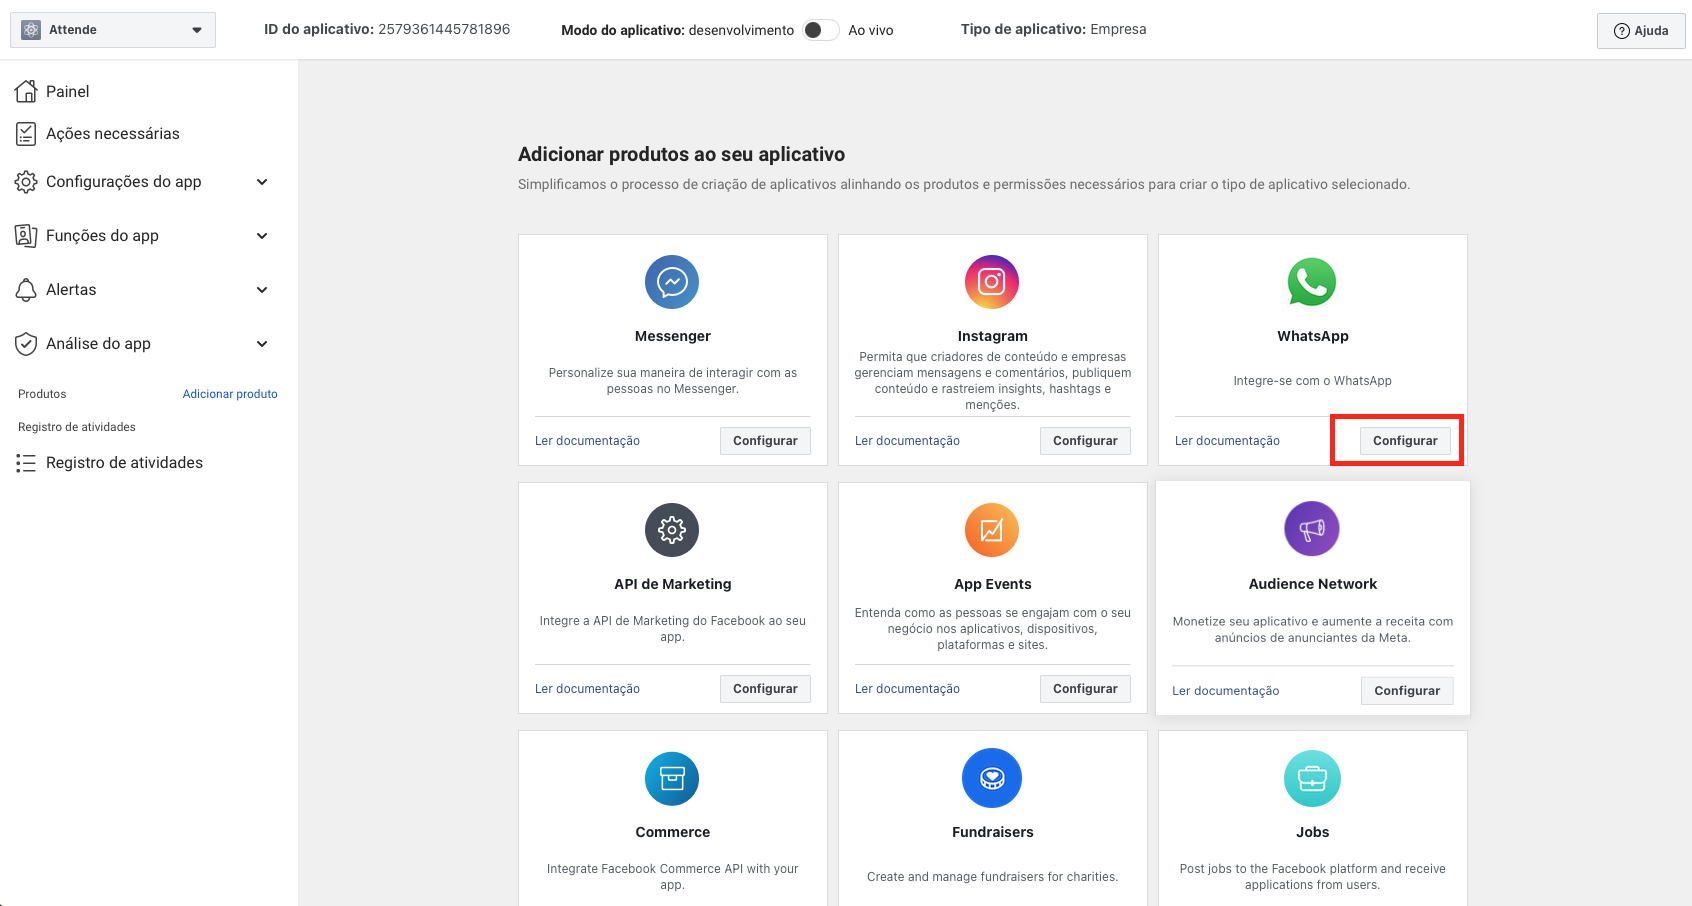Image resolution: width=1692 pixels, height=906 pixels.
Task: Click the Painel home icon
Action: tap(26, 91)
